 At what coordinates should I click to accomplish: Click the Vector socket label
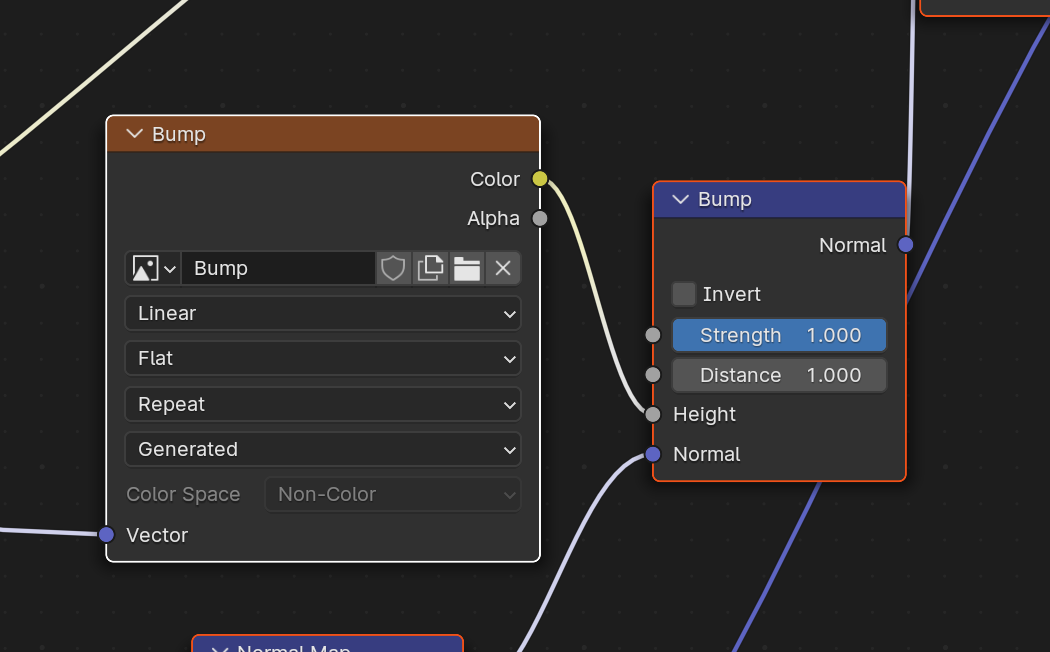pyautogui.click(x=157, y=535)
